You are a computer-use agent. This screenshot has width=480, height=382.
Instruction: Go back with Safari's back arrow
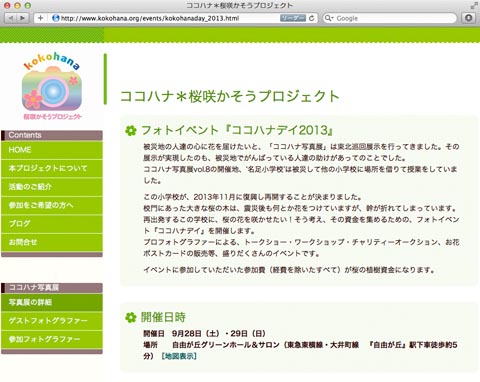(11, 18)
